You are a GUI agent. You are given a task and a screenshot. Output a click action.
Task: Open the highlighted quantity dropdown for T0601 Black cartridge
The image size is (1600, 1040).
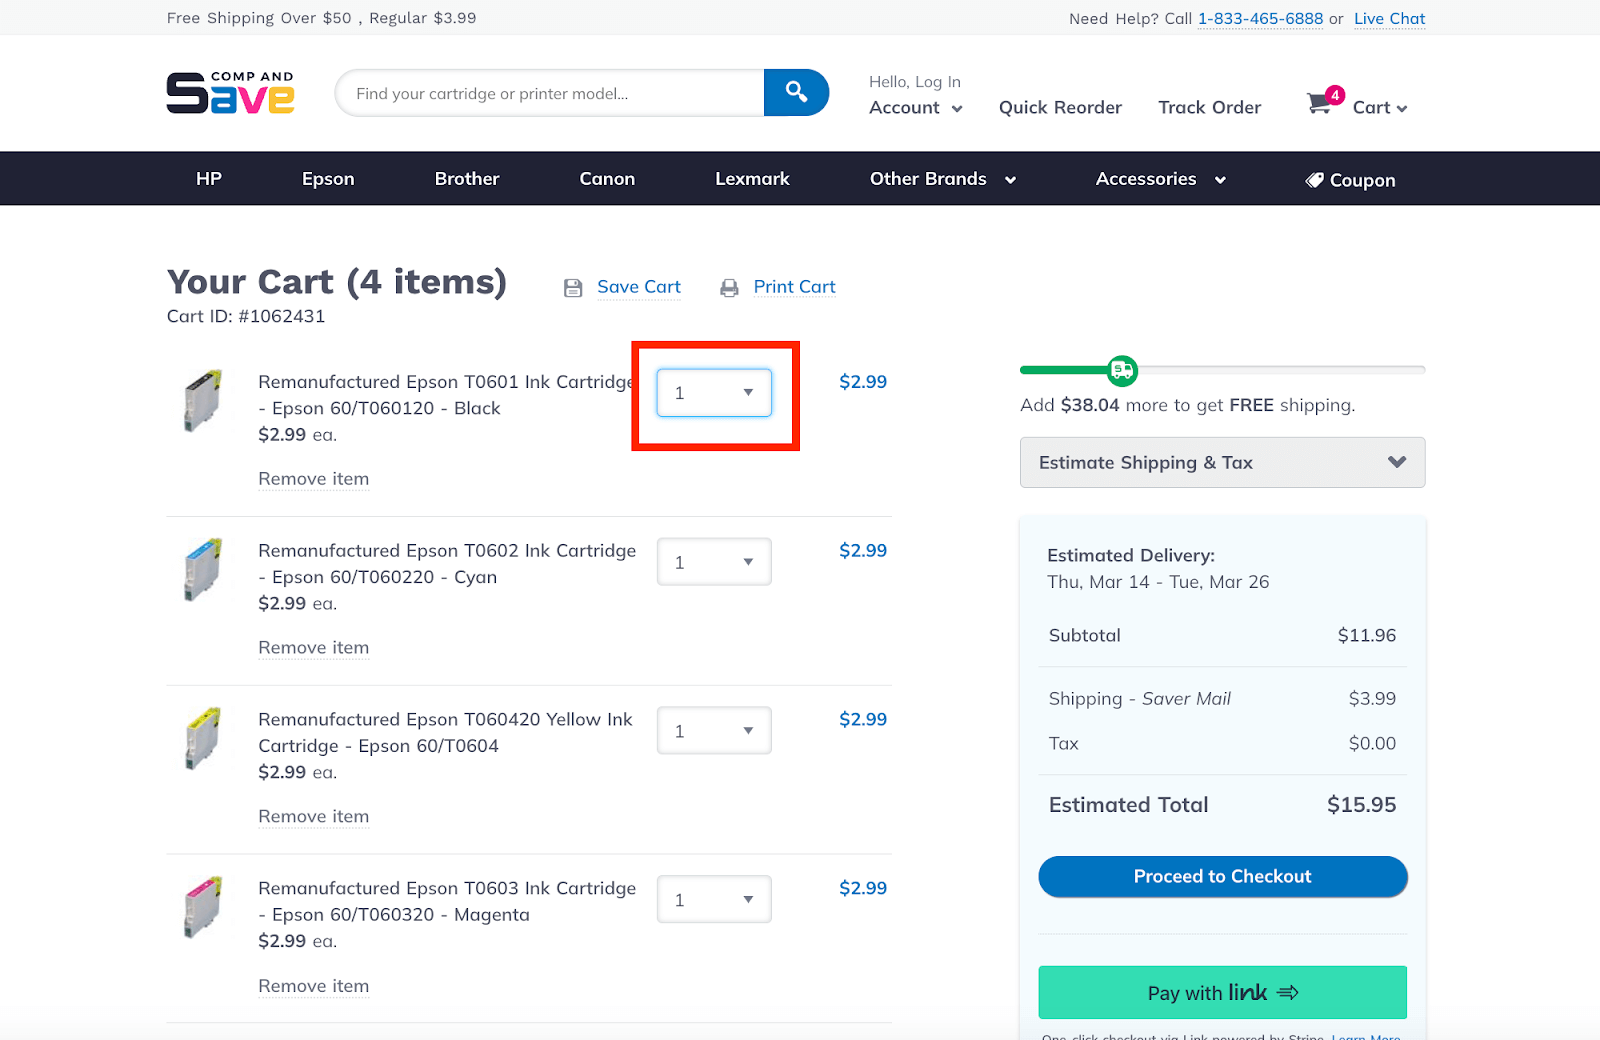coord(713,393)
